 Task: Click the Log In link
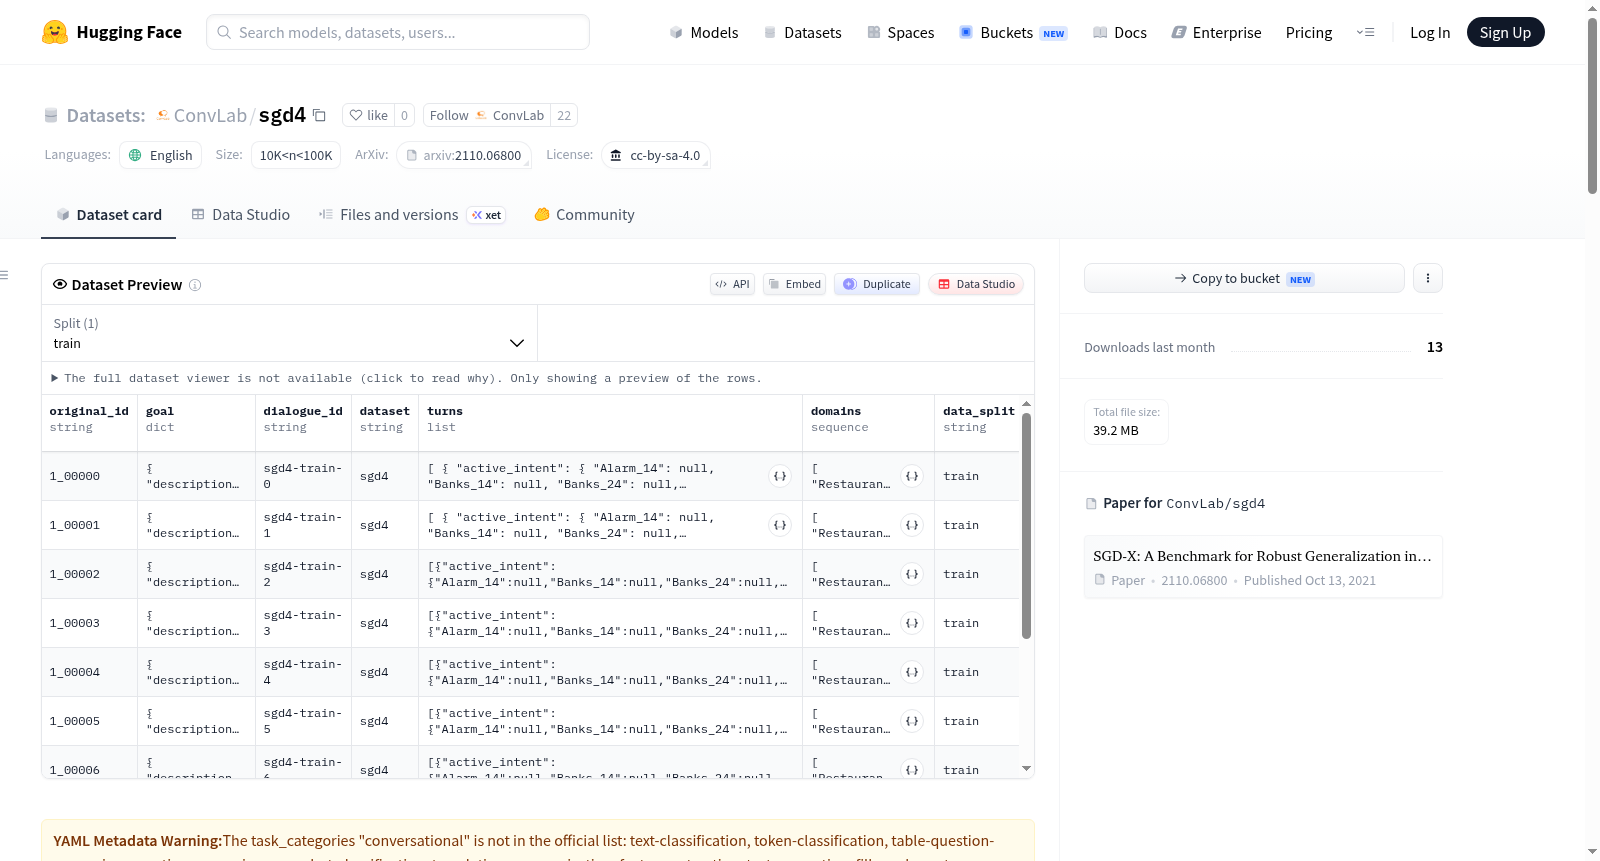(x=1430, y=32)
